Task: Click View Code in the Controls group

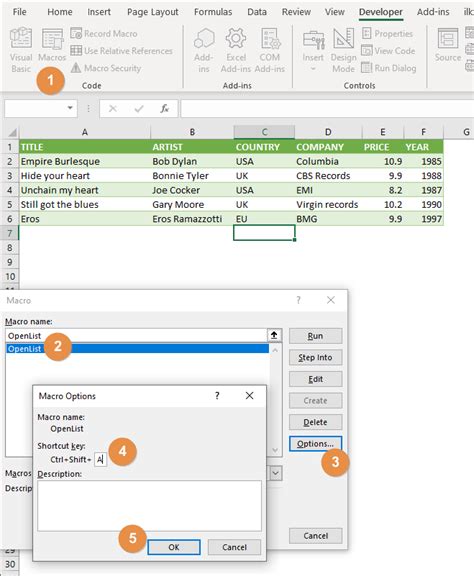Action: (x=388, y=51)
